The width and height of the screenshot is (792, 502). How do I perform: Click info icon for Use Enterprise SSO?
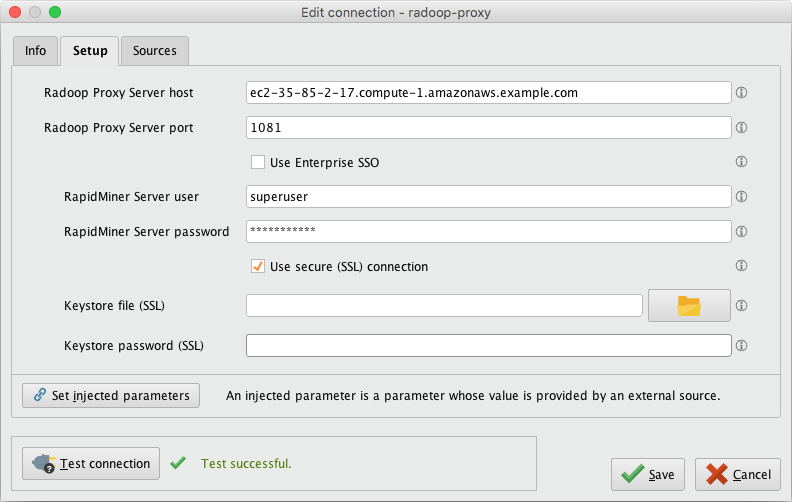[x=742, y=162]
